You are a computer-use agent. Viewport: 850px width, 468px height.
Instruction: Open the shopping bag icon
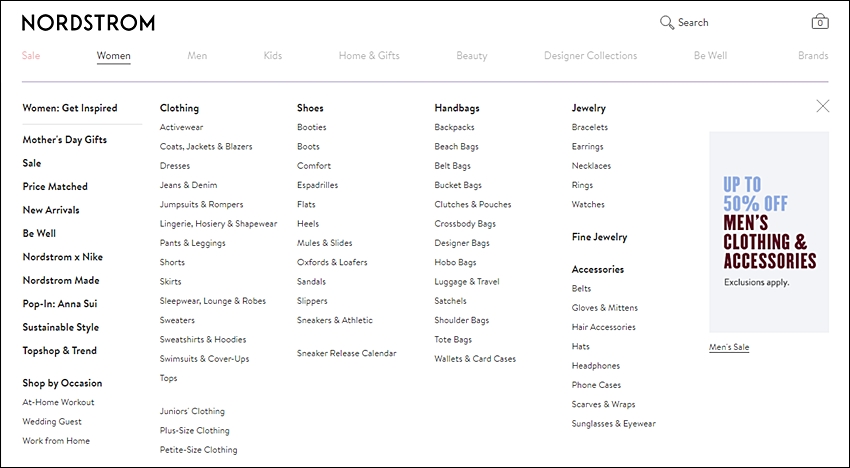pyautogui.click(x=820, y=22)
